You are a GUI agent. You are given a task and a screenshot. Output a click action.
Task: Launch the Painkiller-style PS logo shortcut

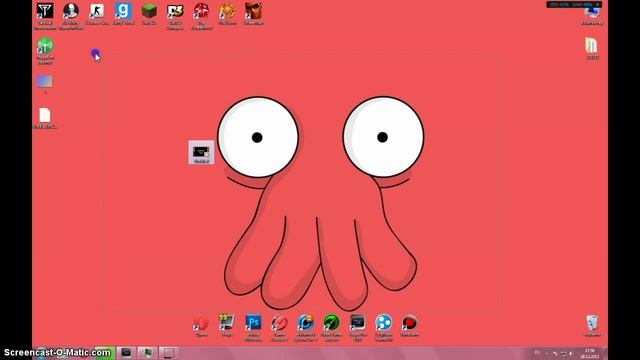click(175, 16)
